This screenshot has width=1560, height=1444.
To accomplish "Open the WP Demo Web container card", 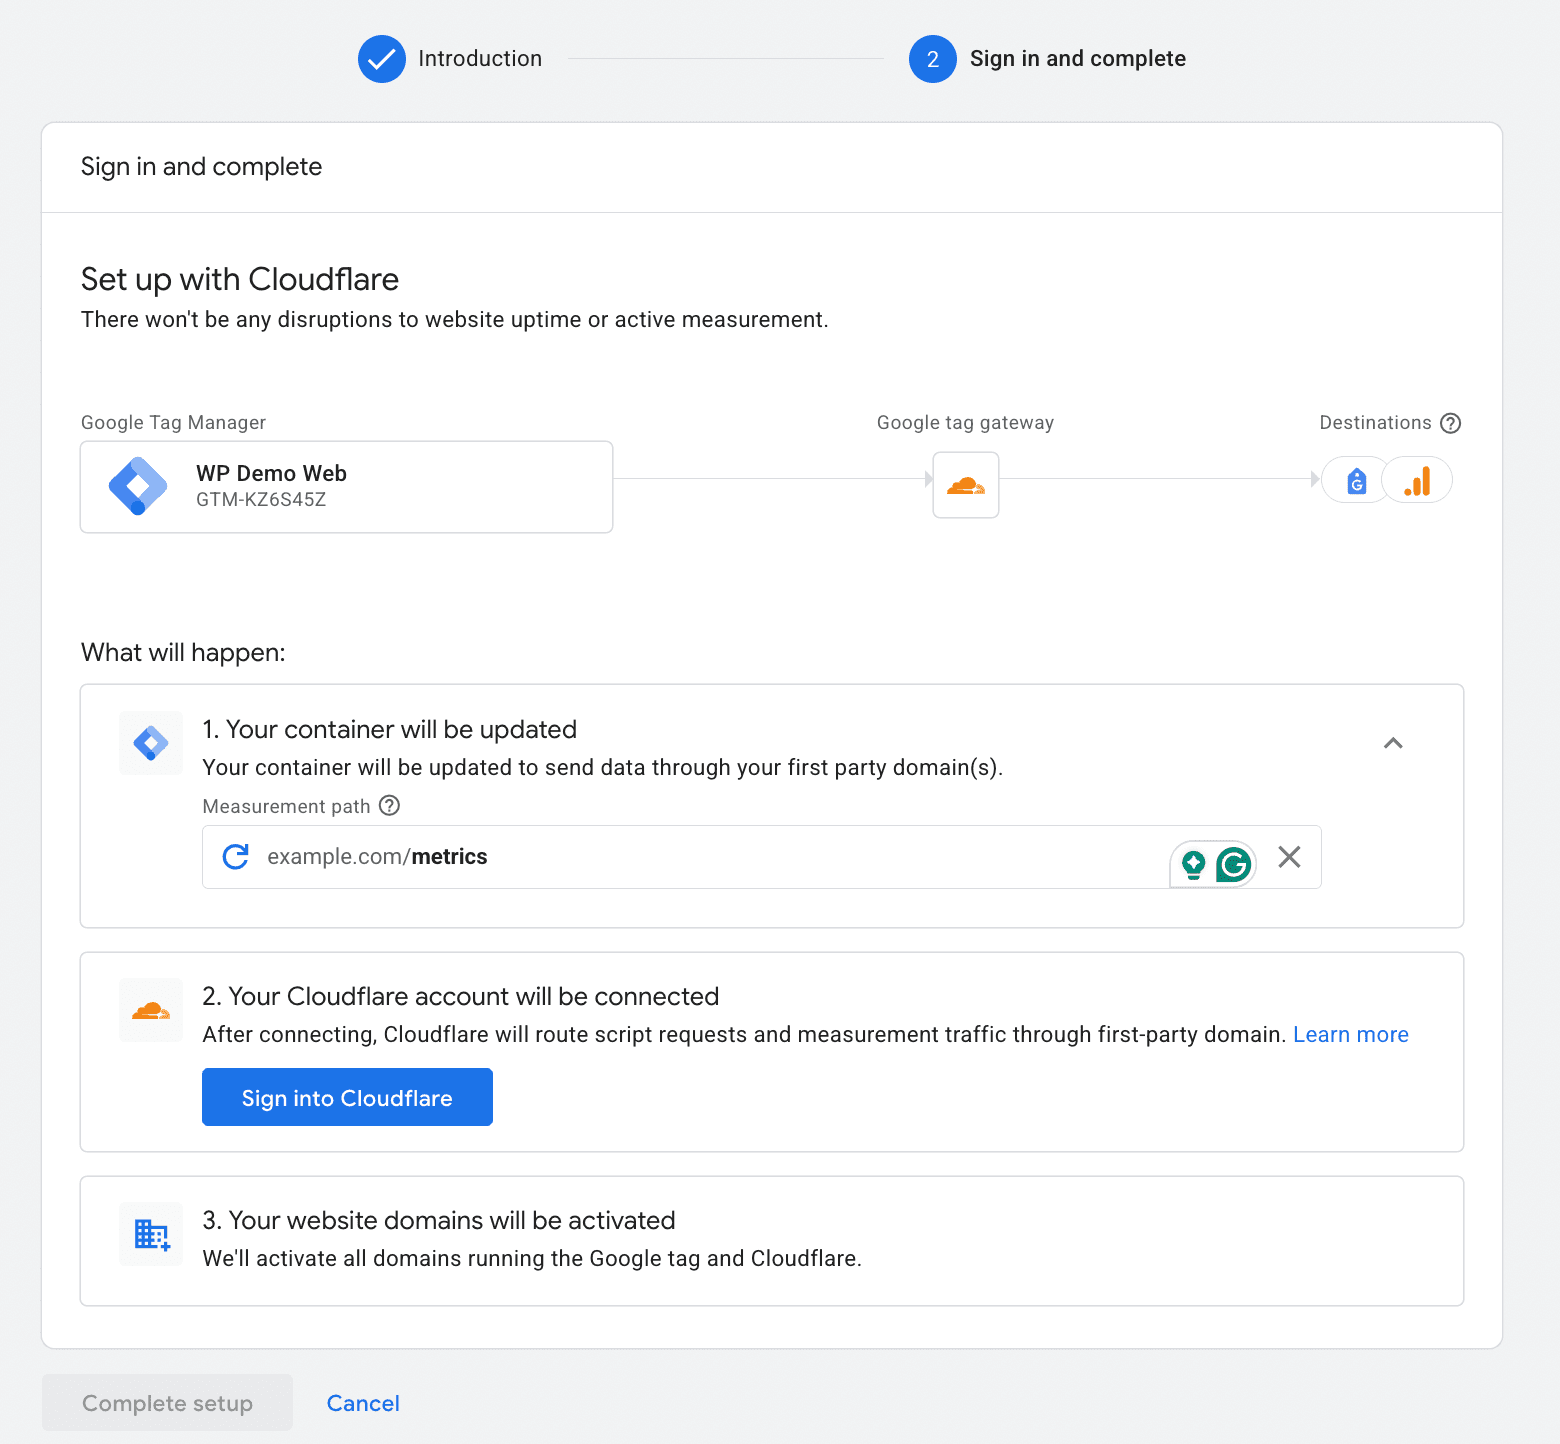I will (x=346, y=487).
